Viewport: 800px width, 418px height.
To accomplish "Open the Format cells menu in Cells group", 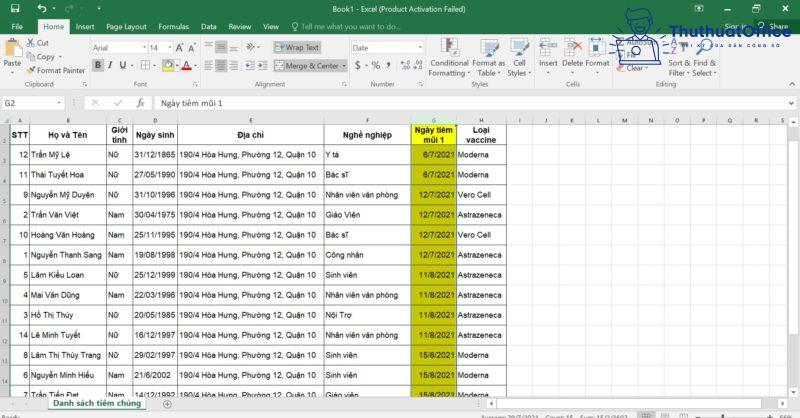I will click(x=597, y=55).
